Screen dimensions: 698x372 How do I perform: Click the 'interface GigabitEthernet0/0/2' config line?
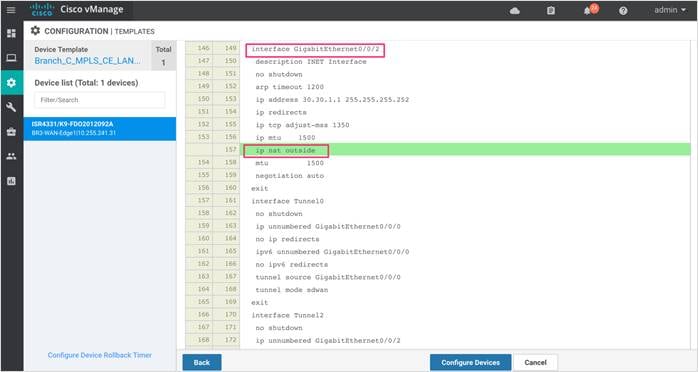tap(315, 49)
